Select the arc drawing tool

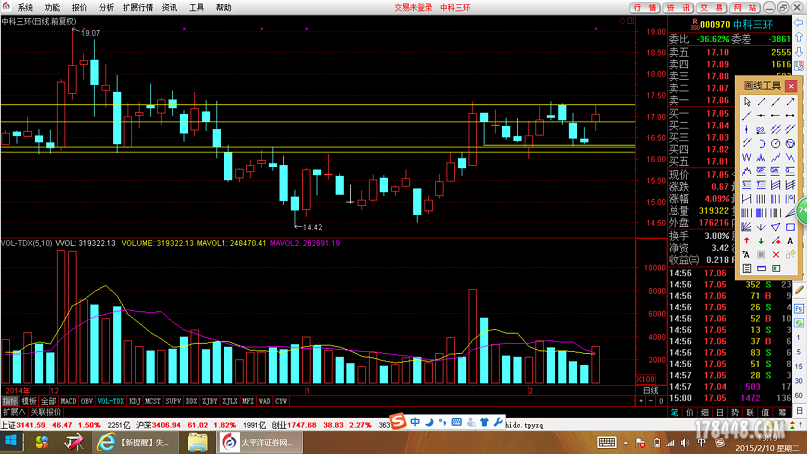[761, 144]
